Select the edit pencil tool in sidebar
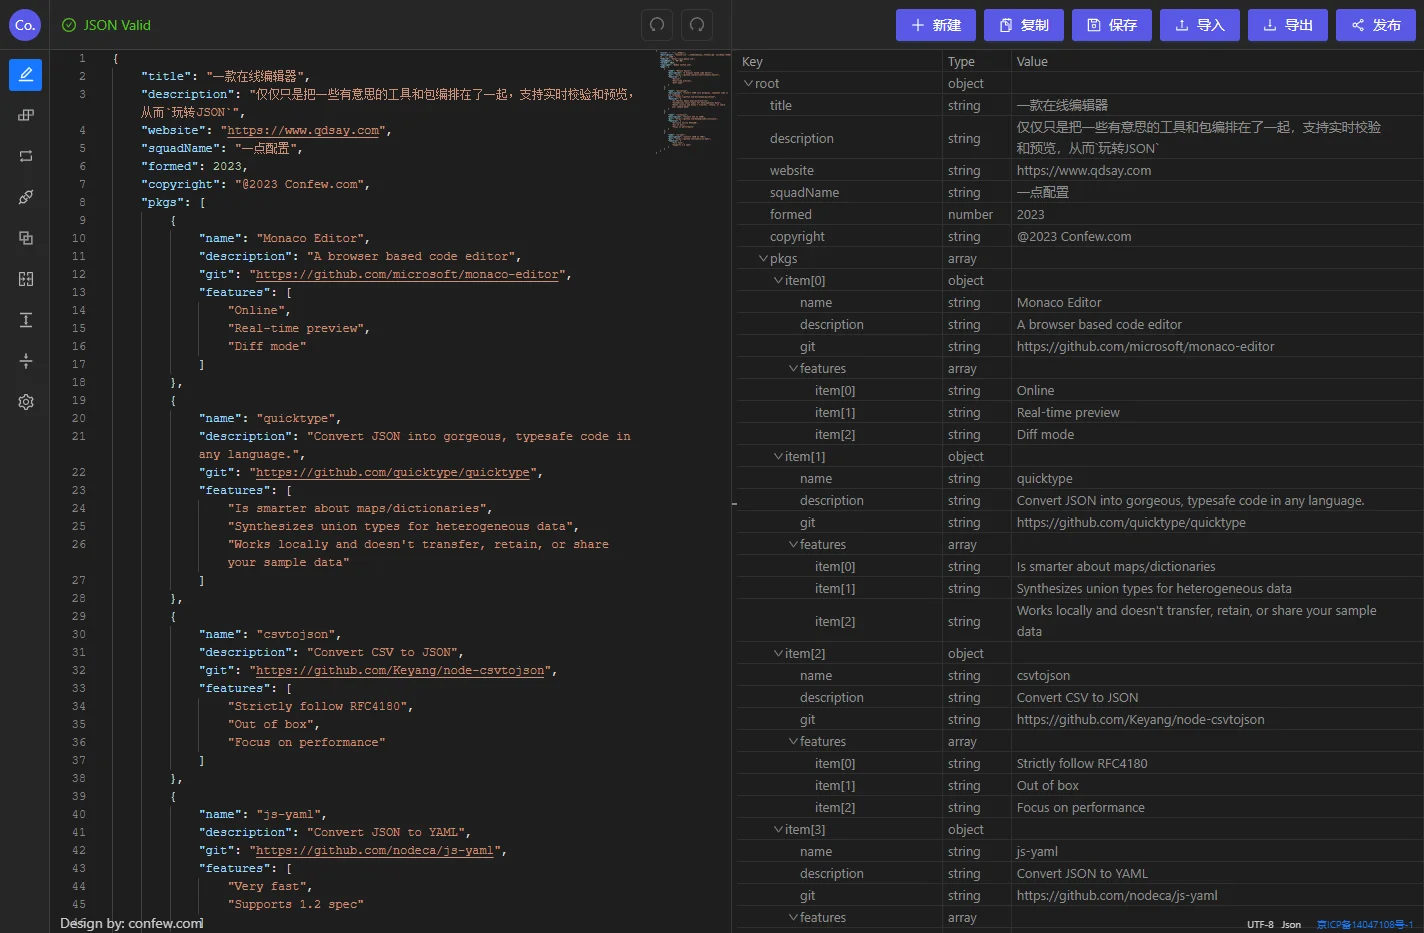 (26, 74)
